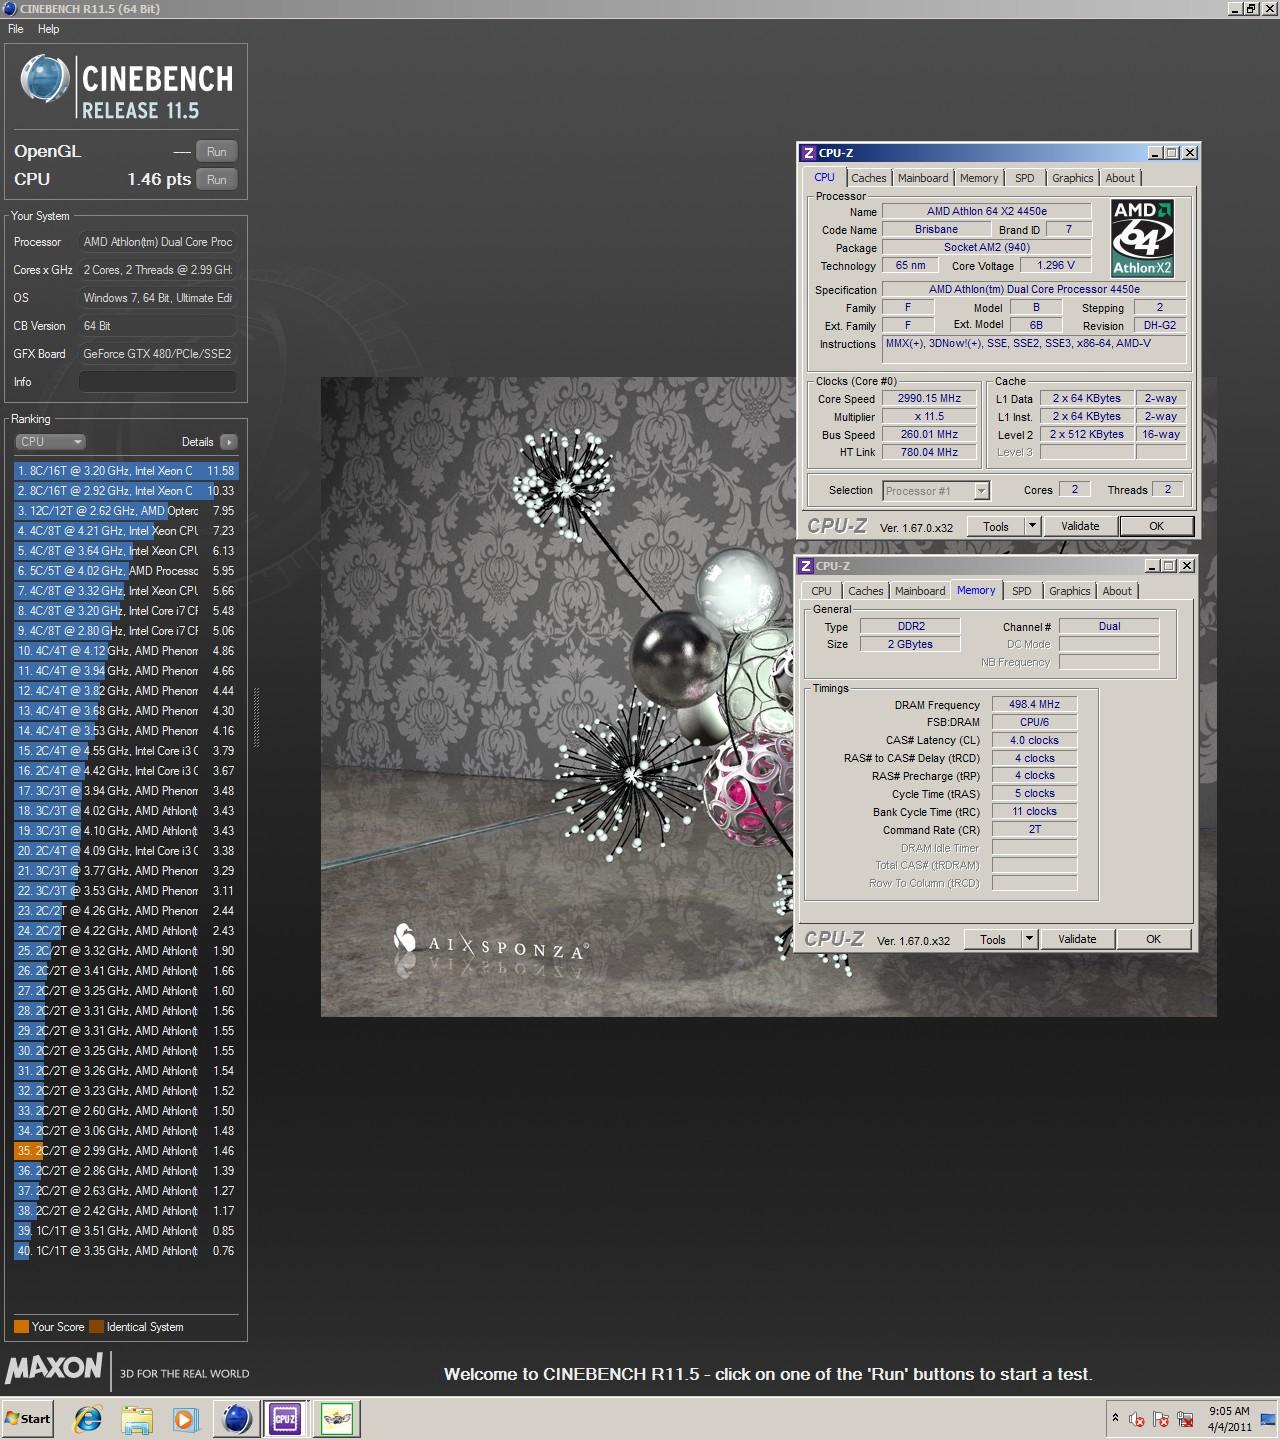Open Windows Explorer folder from taskbar
1280x1440 pixels.
137,1419
